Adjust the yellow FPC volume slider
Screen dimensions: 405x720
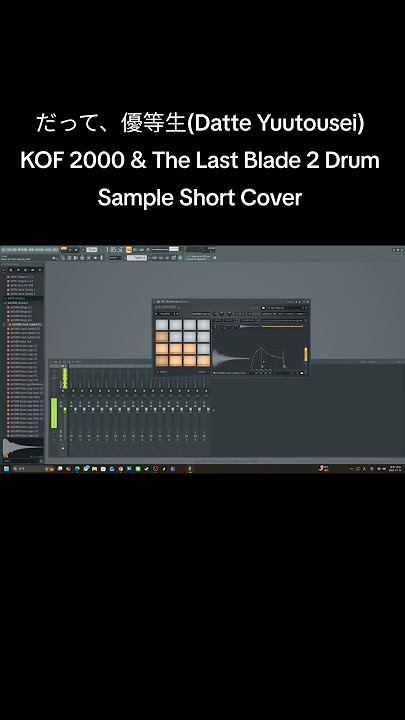point(306,354)
